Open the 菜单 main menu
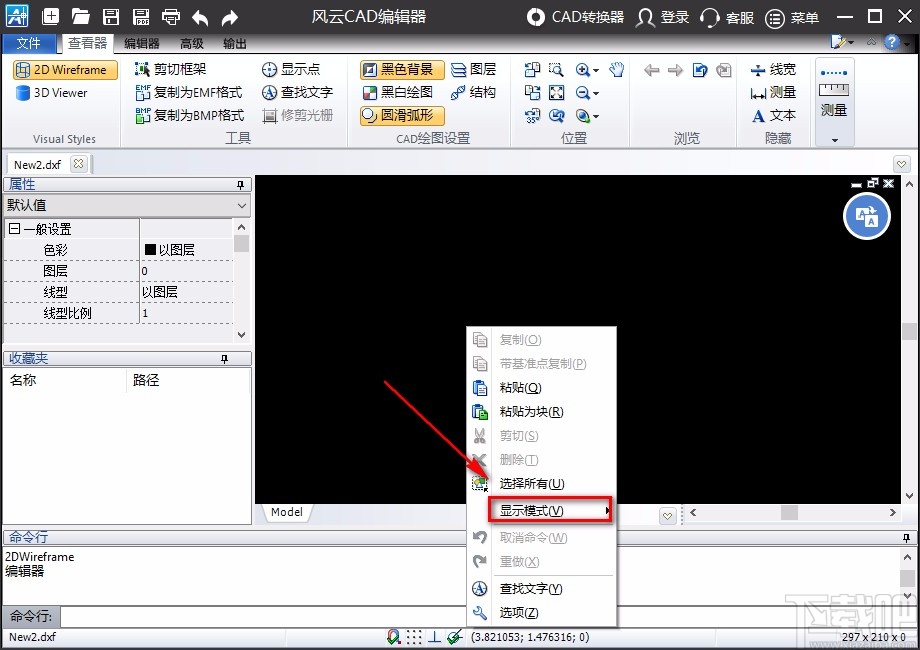The width and height of the screenshot is (920, 650). pyautogui.click(x=792, y=18)
